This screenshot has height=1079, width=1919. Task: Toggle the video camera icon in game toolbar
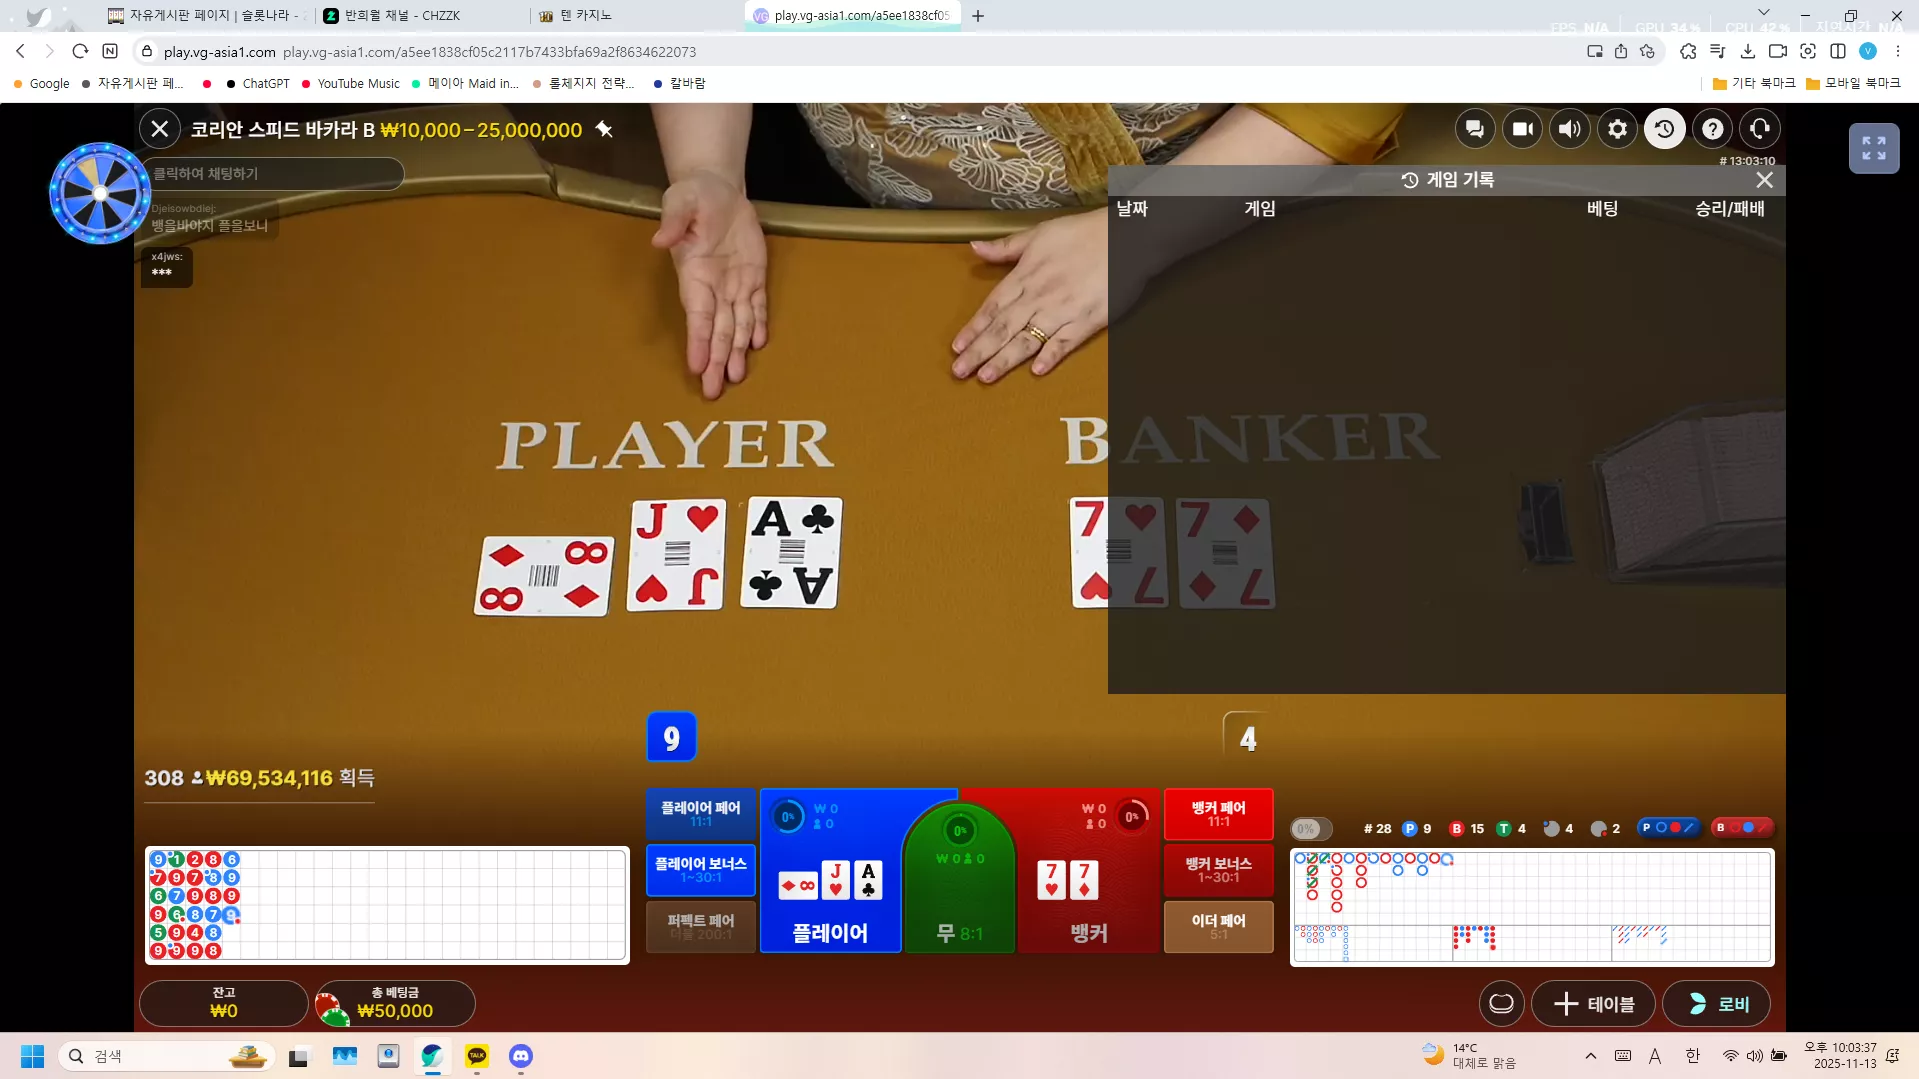click(1522, 129)
